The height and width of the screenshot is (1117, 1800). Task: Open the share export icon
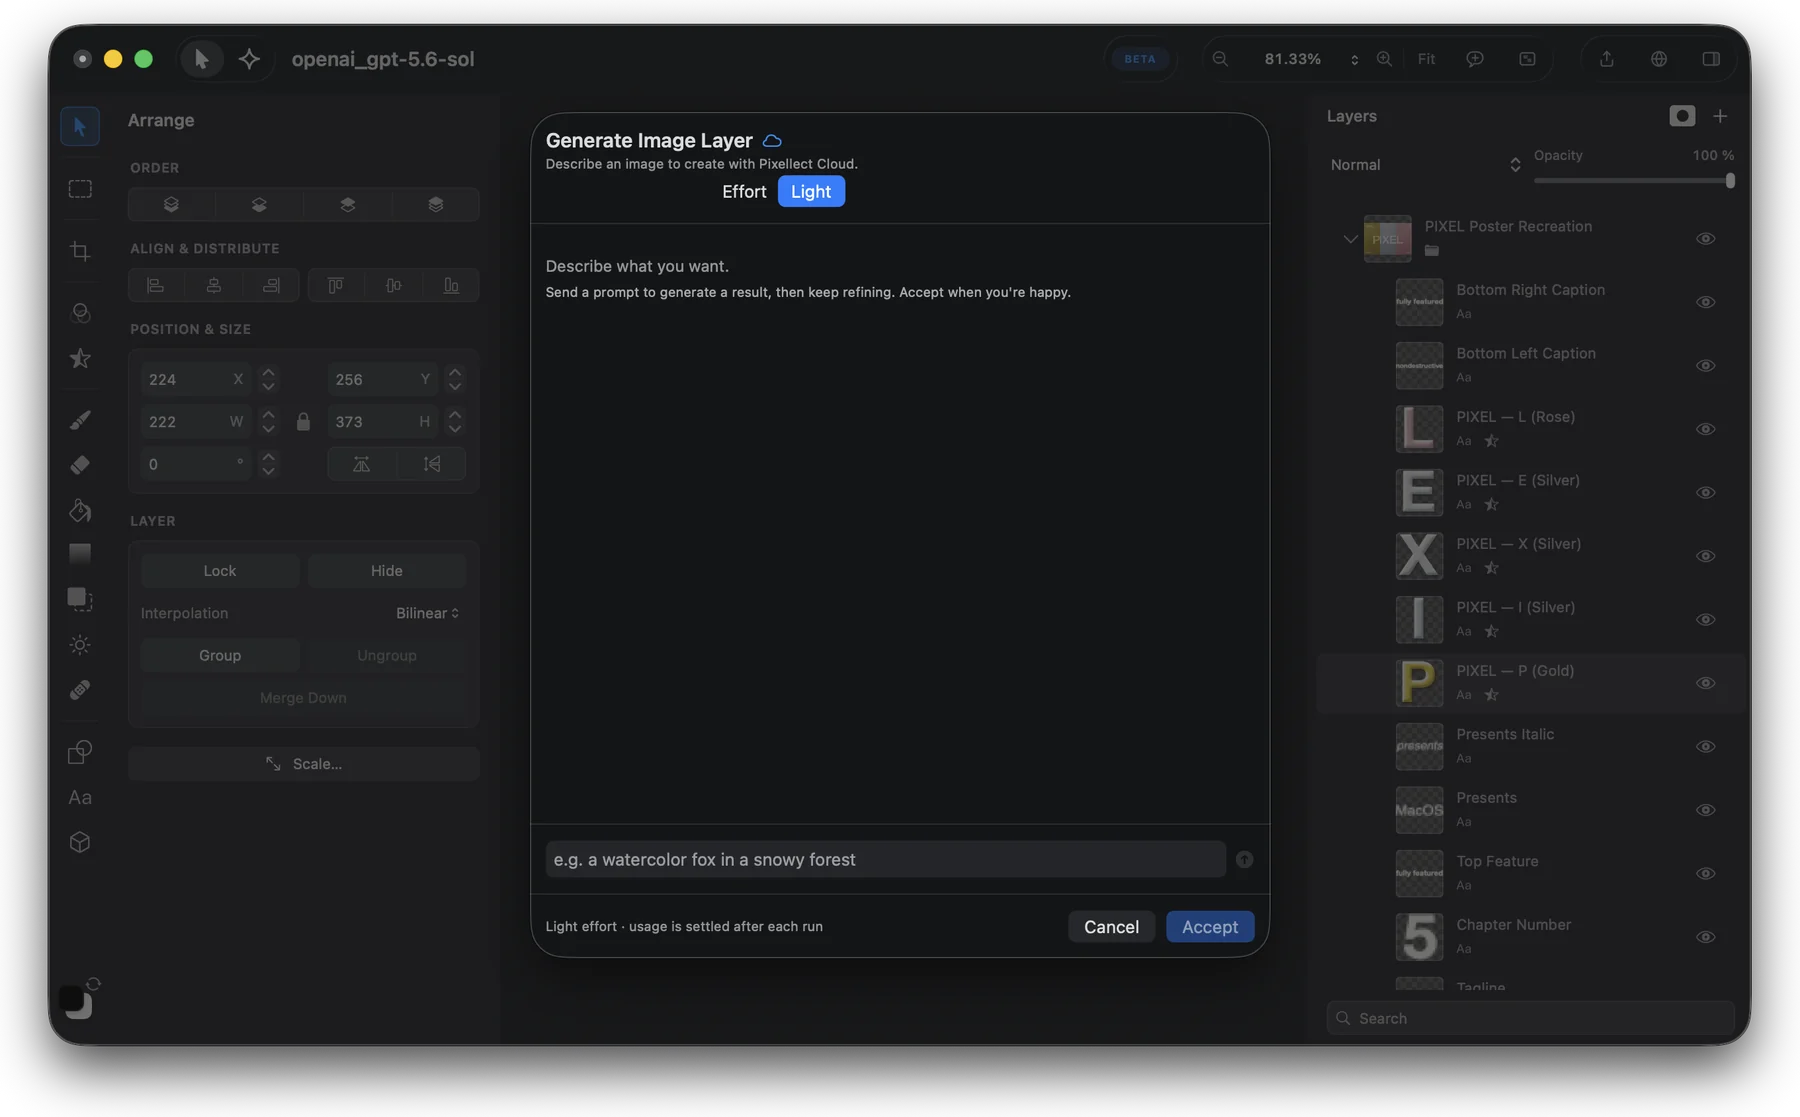click(x=1607, y=59)
